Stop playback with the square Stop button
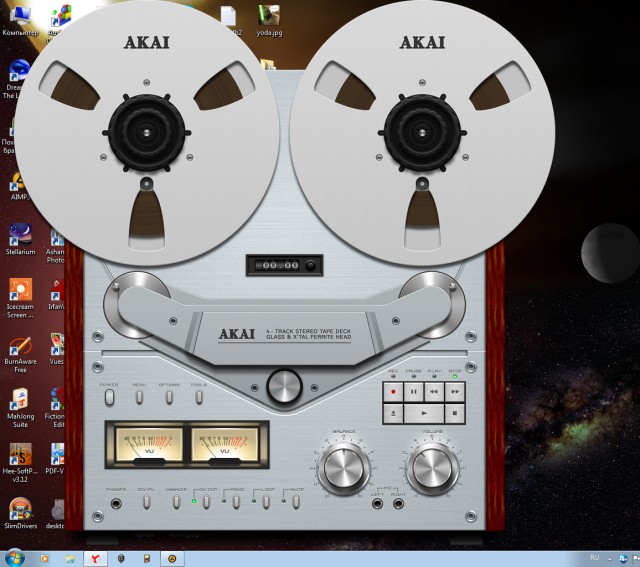 coord(455,414)
